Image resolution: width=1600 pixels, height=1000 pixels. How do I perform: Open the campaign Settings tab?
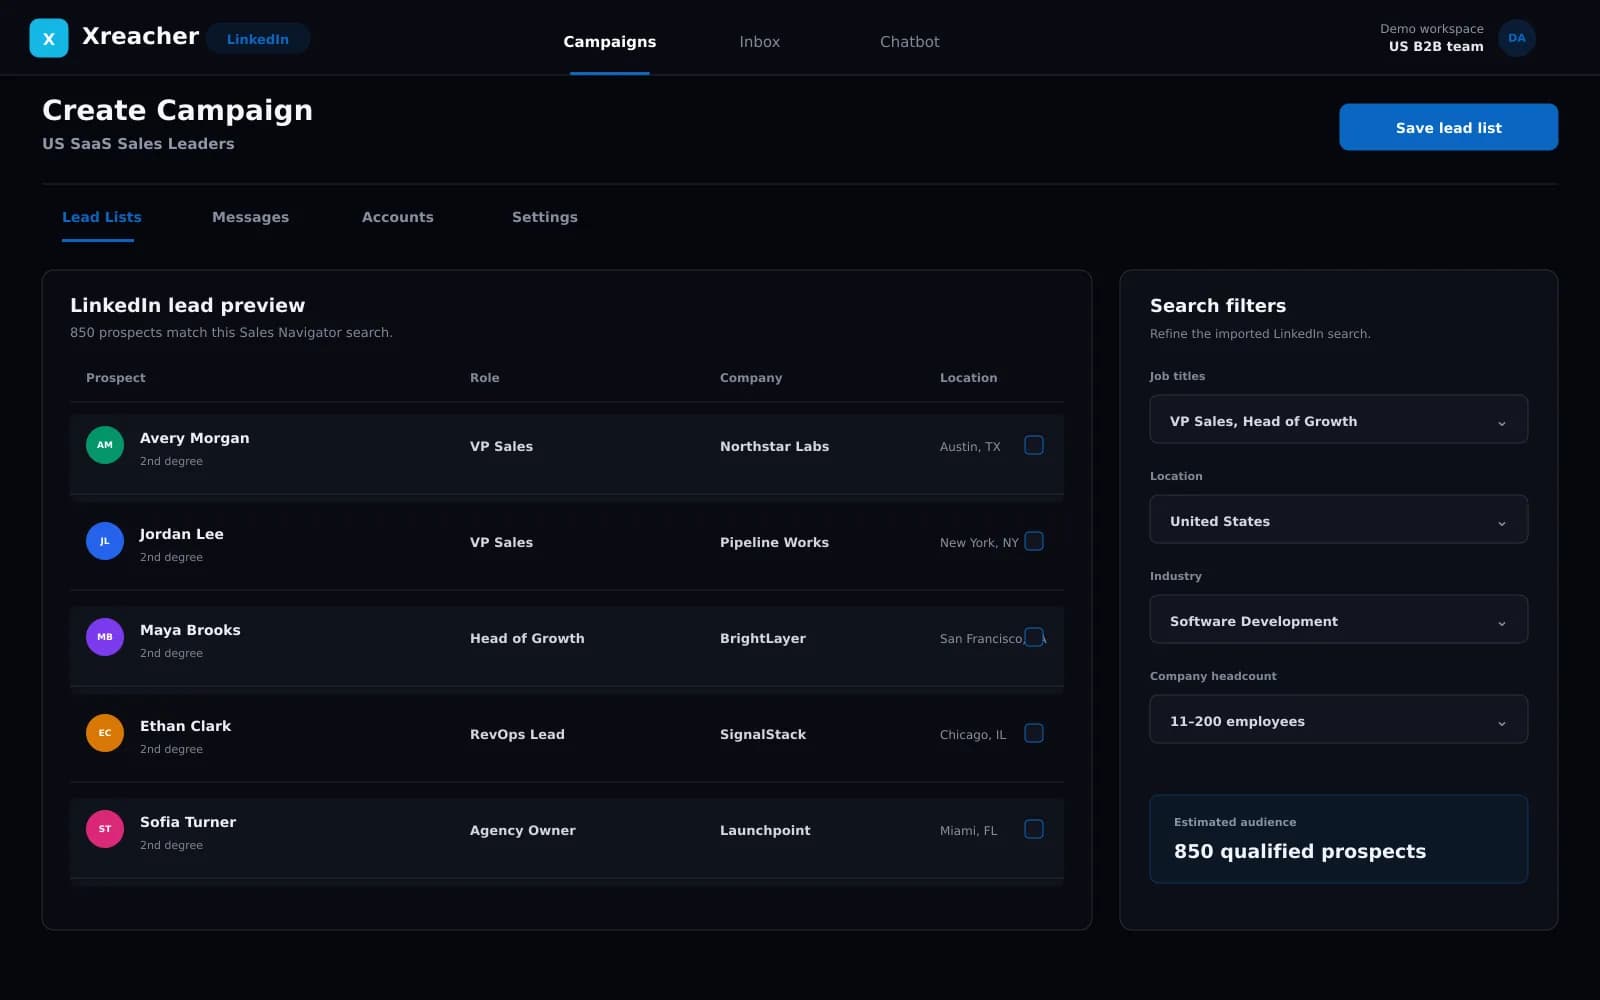pyautogui.click(x=545, y=217)
